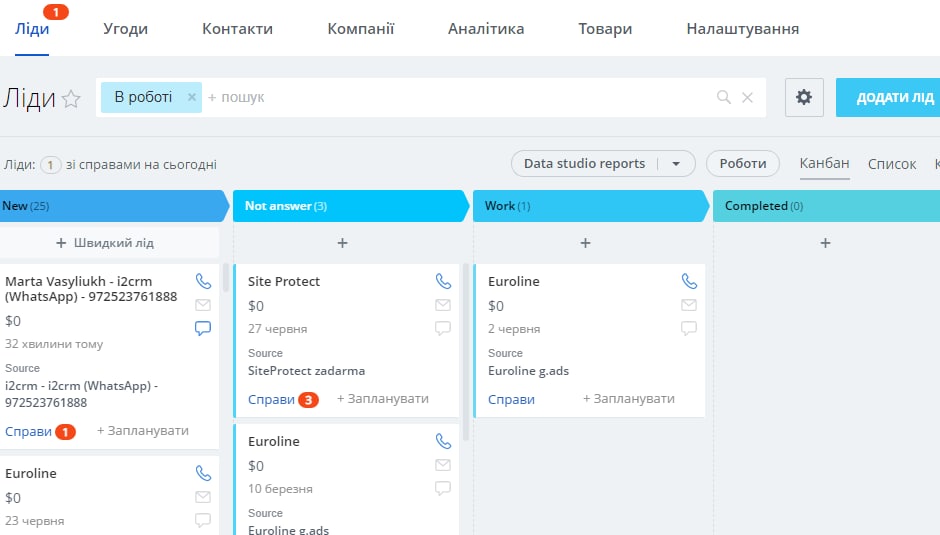This screenshot has height=535, width=940.
Task: Click email icon on Work column Euroline
Action: 689,305
